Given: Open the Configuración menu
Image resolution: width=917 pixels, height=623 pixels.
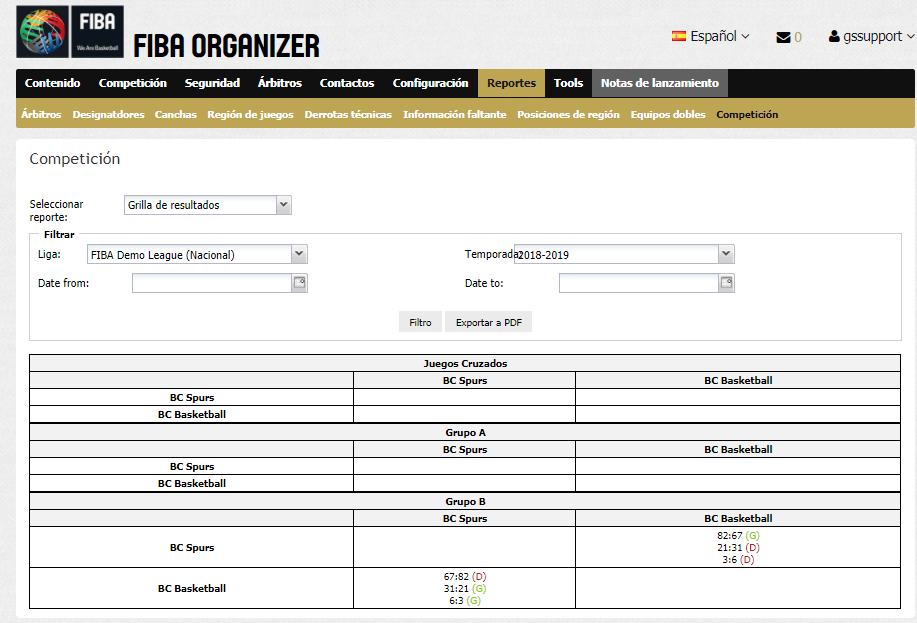Looking at the screenshot, I should (430, 83).
